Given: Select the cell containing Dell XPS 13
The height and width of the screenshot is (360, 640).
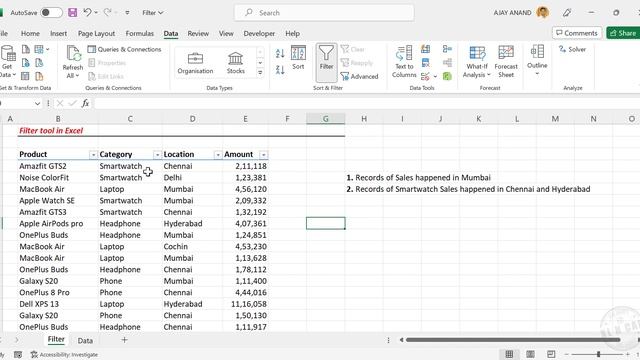Looking at the screenshot, I should (58, 304).
